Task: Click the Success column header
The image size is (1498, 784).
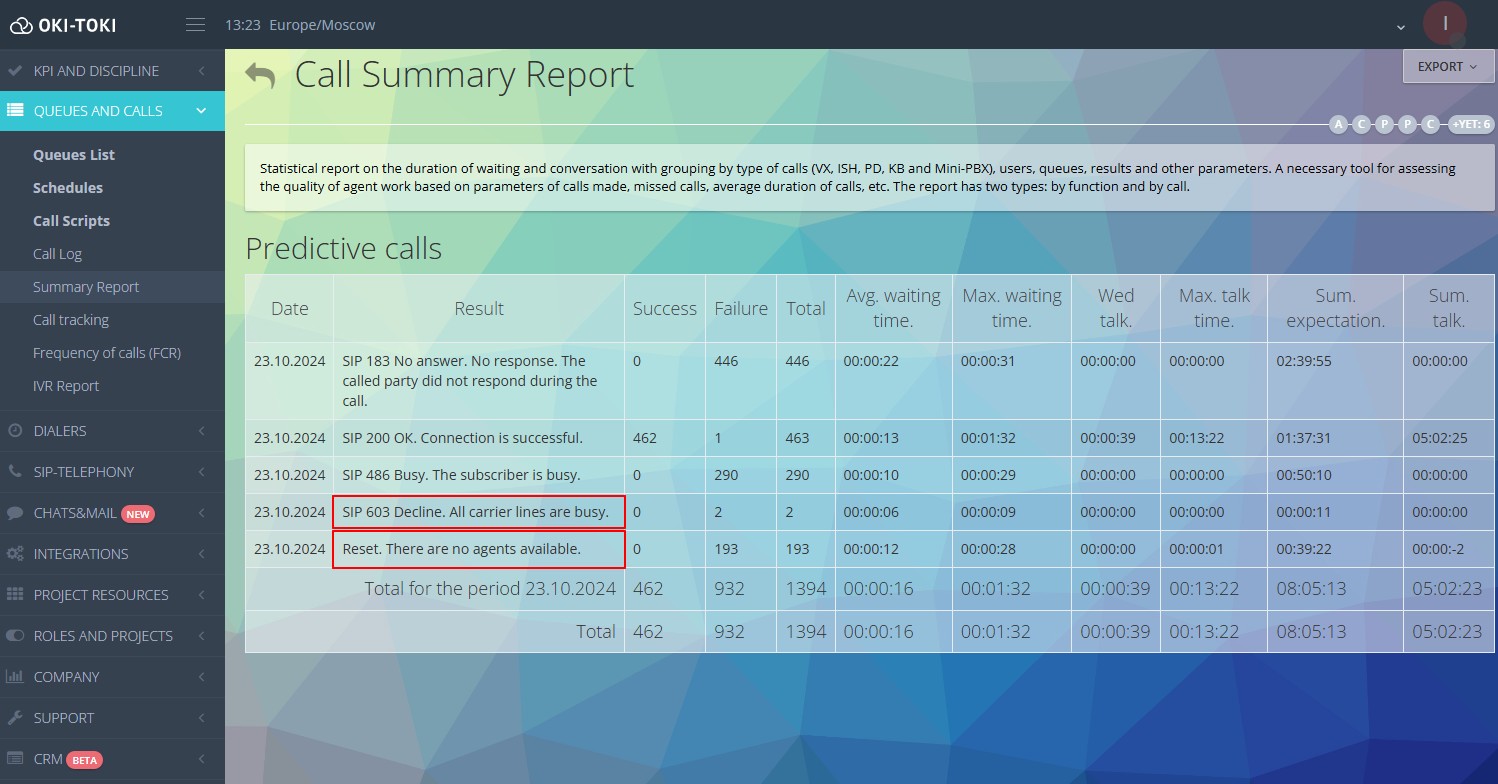Action: [665, 309]
